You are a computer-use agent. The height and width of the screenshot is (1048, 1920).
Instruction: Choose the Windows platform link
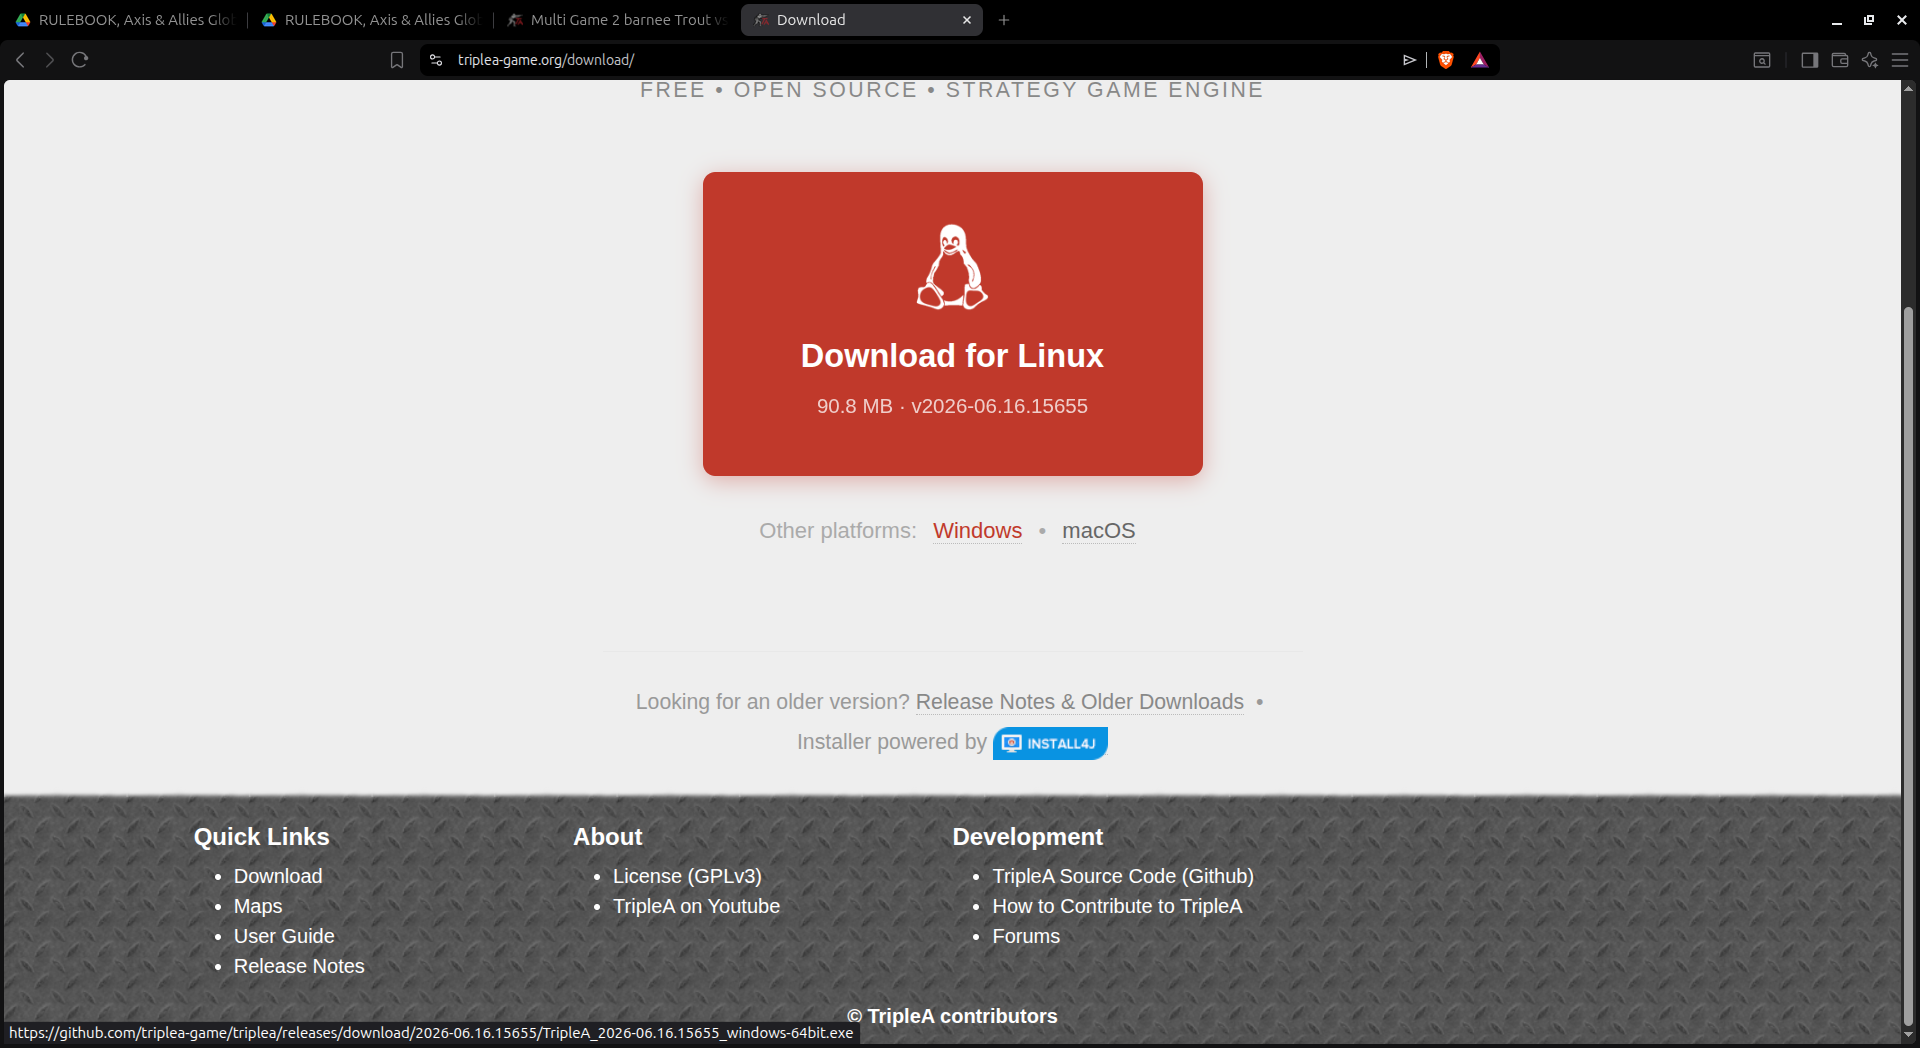[x=977, y=531]
